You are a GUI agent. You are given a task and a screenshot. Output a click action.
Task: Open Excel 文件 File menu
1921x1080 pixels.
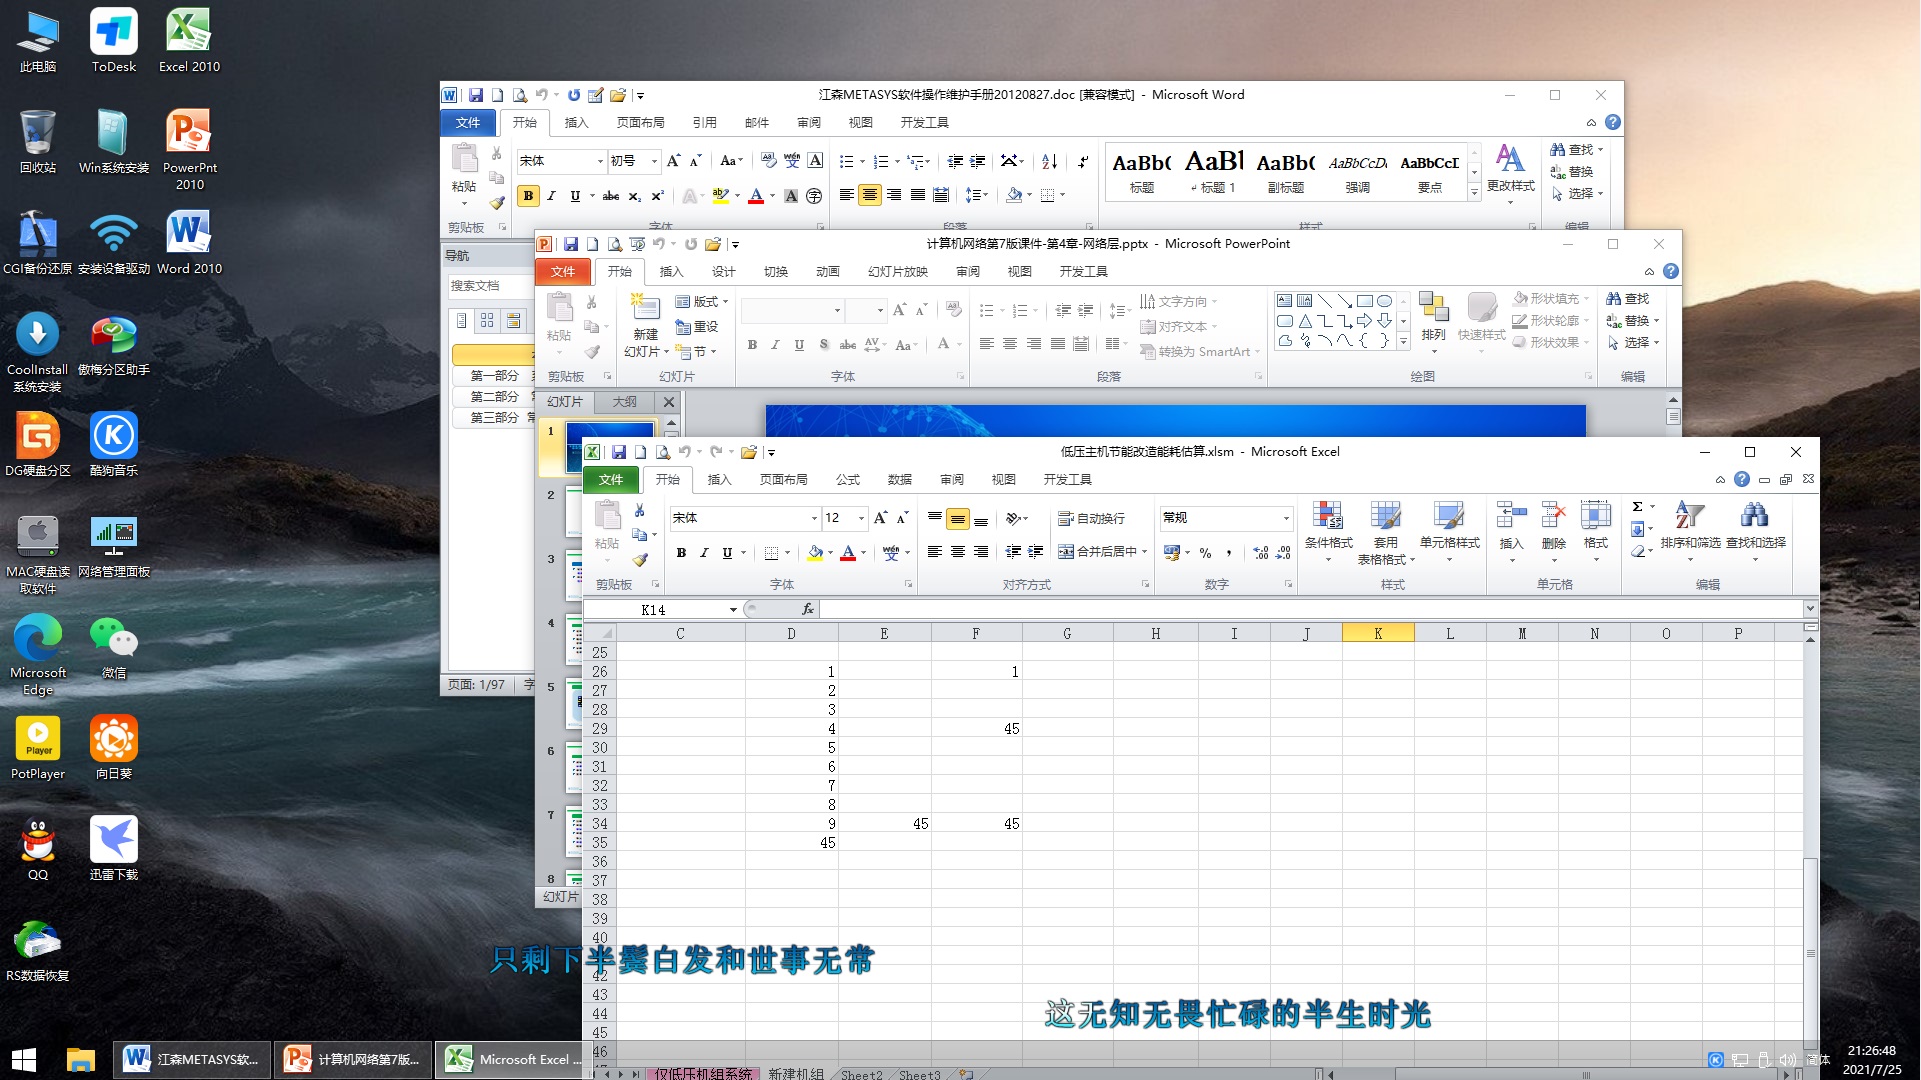tap(611, 480)
